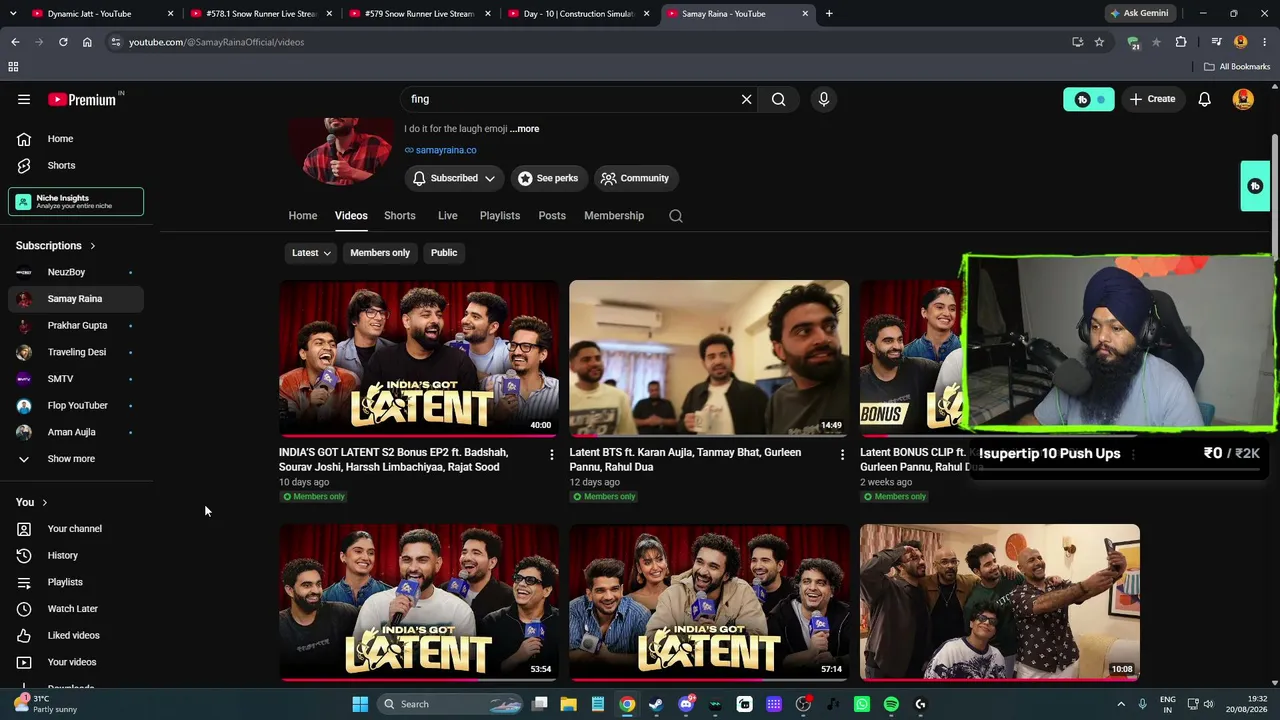The width and height of the screenshot is (1280, 720).
Task: Bookmark this page with the star
Action: coord(1099,42)
